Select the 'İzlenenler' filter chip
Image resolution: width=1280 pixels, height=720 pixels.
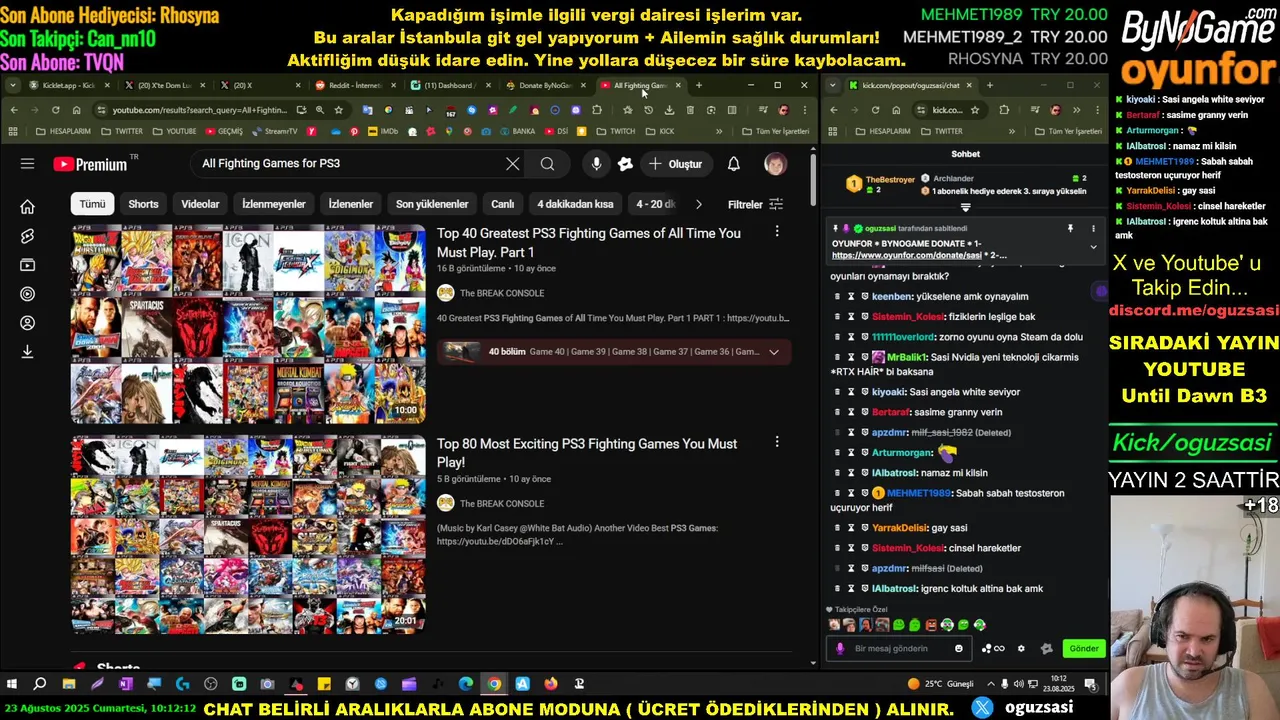click(x=350, y=204)
